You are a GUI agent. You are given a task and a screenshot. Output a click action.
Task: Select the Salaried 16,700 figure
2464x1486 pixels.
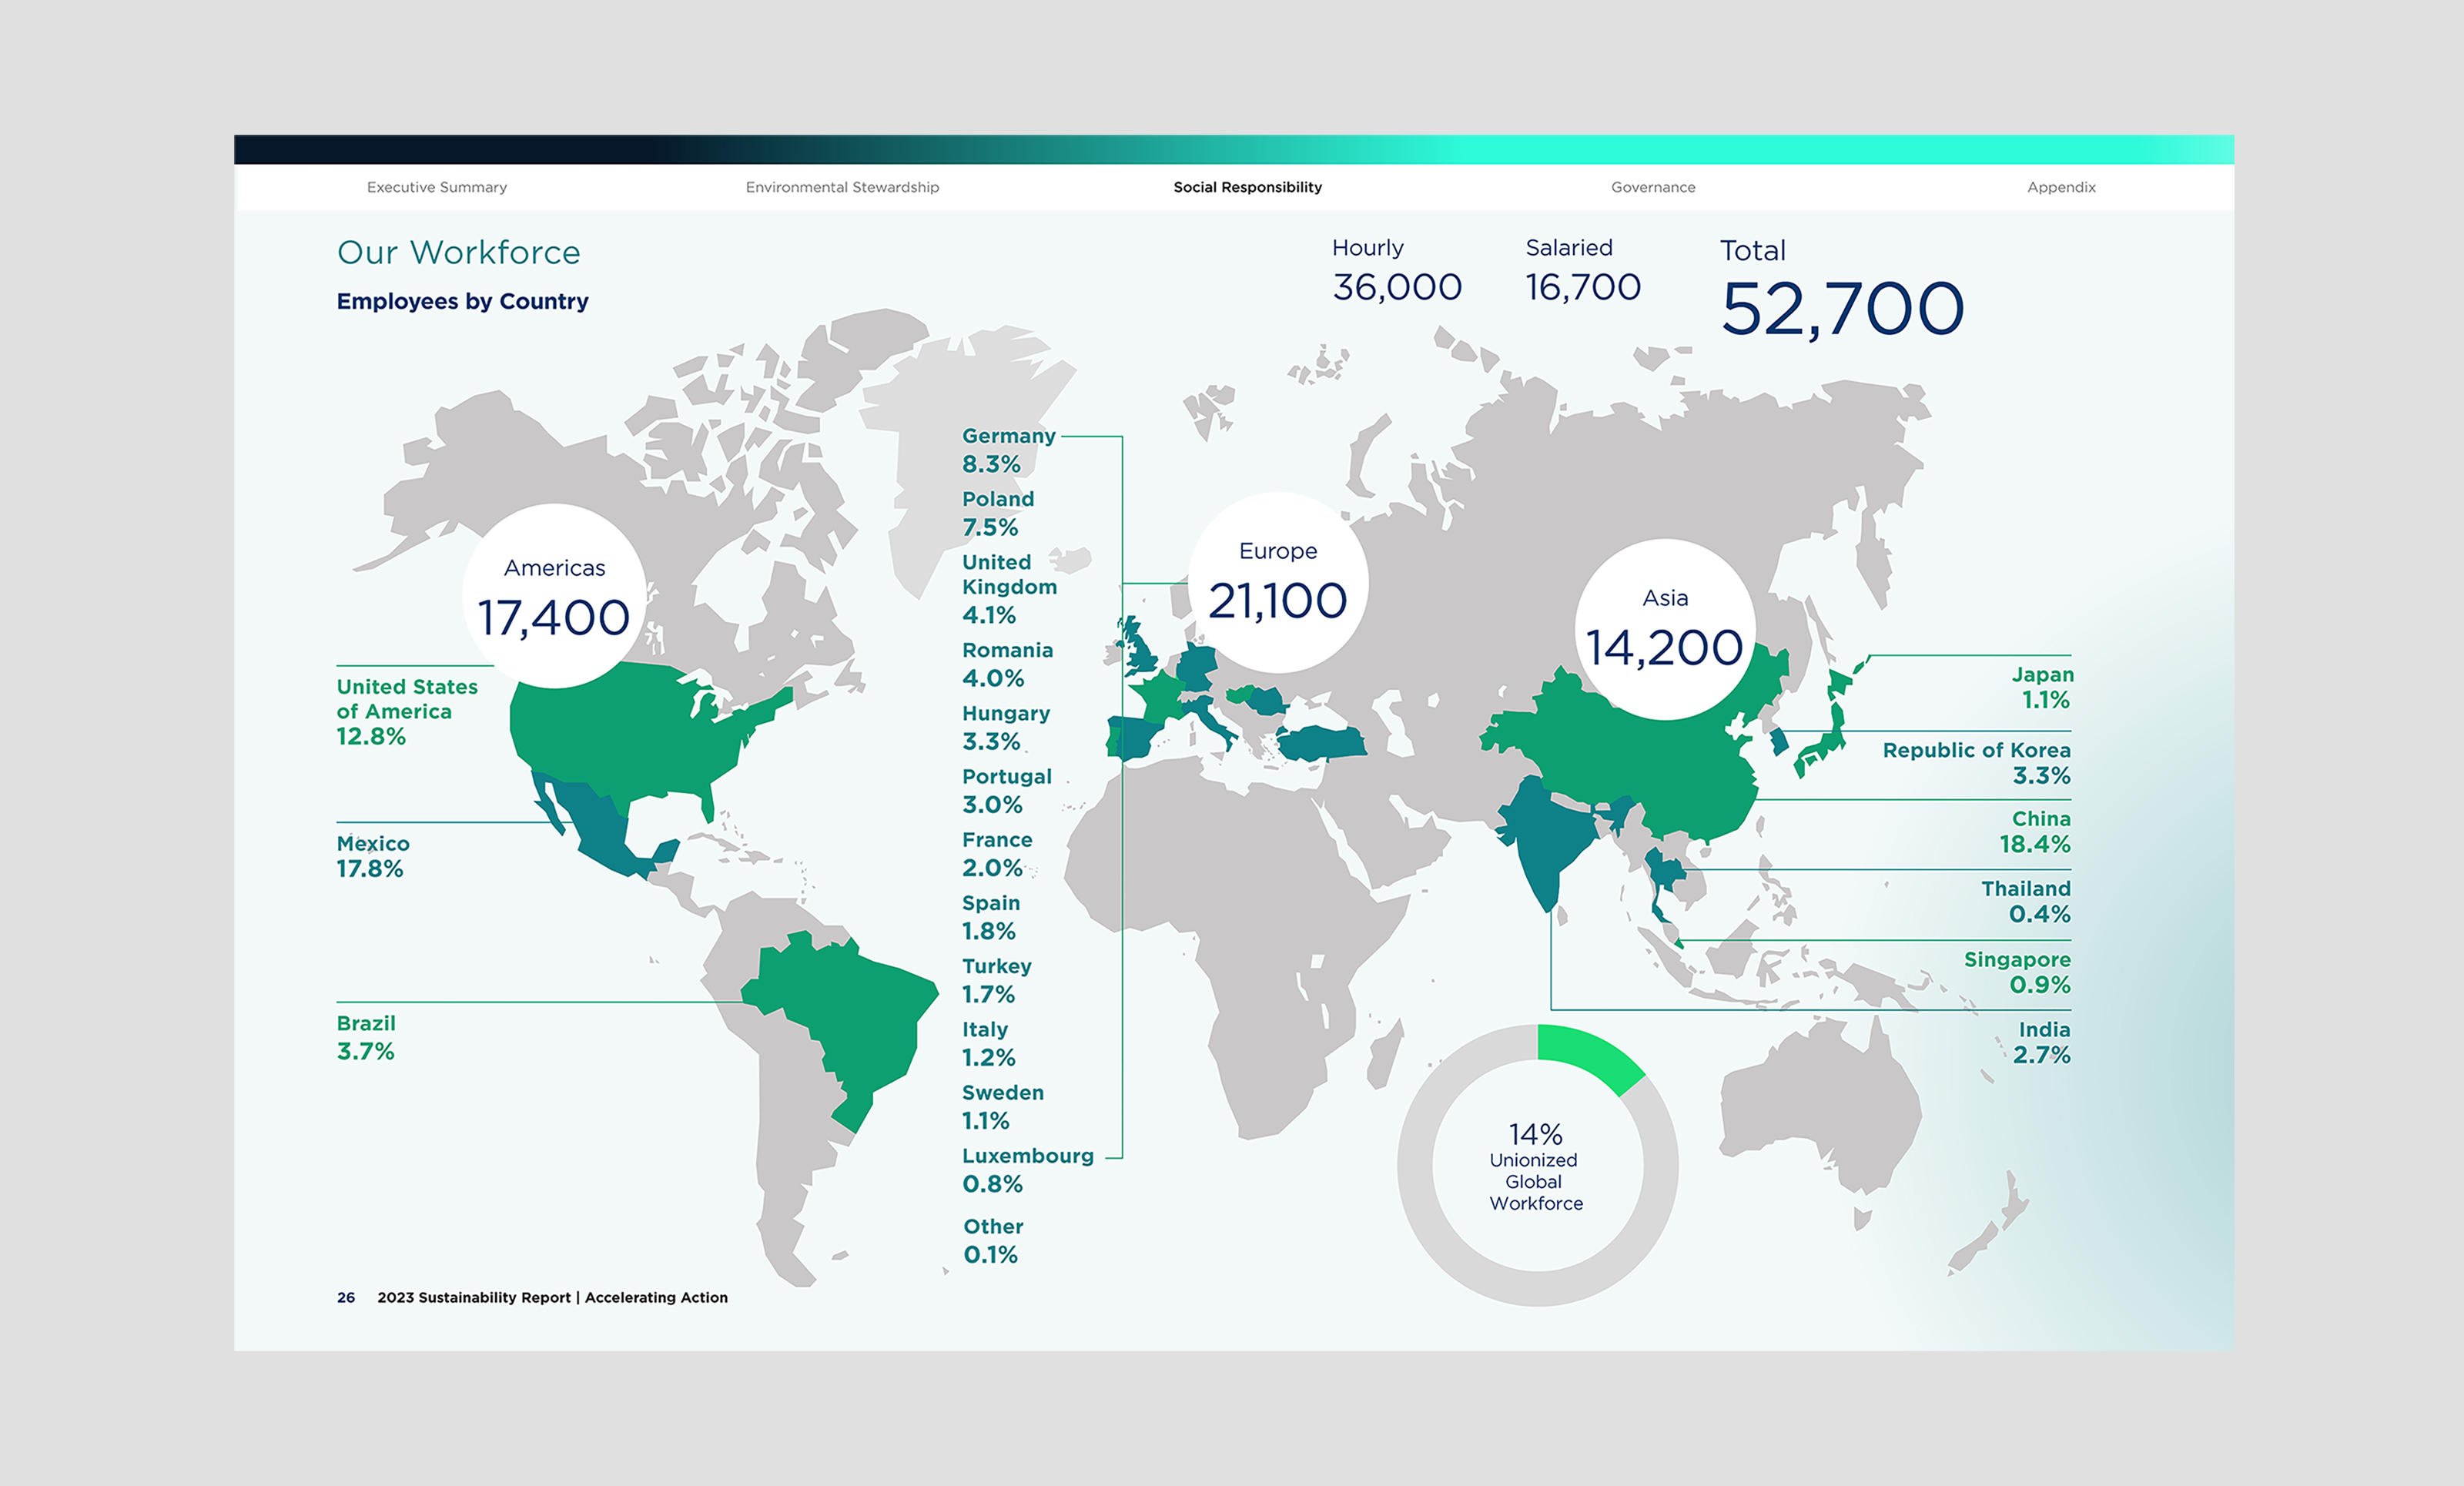[1582, 270]
